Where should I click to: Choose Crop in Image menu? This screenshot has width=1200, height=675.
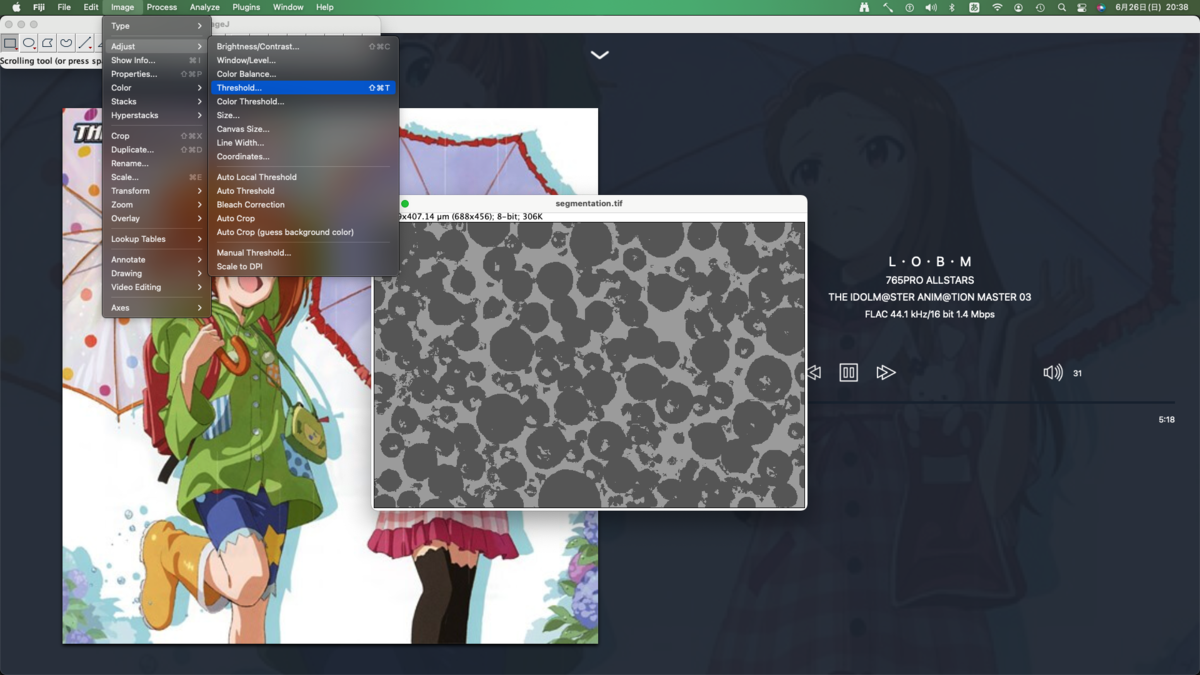(x=156, y=136)
